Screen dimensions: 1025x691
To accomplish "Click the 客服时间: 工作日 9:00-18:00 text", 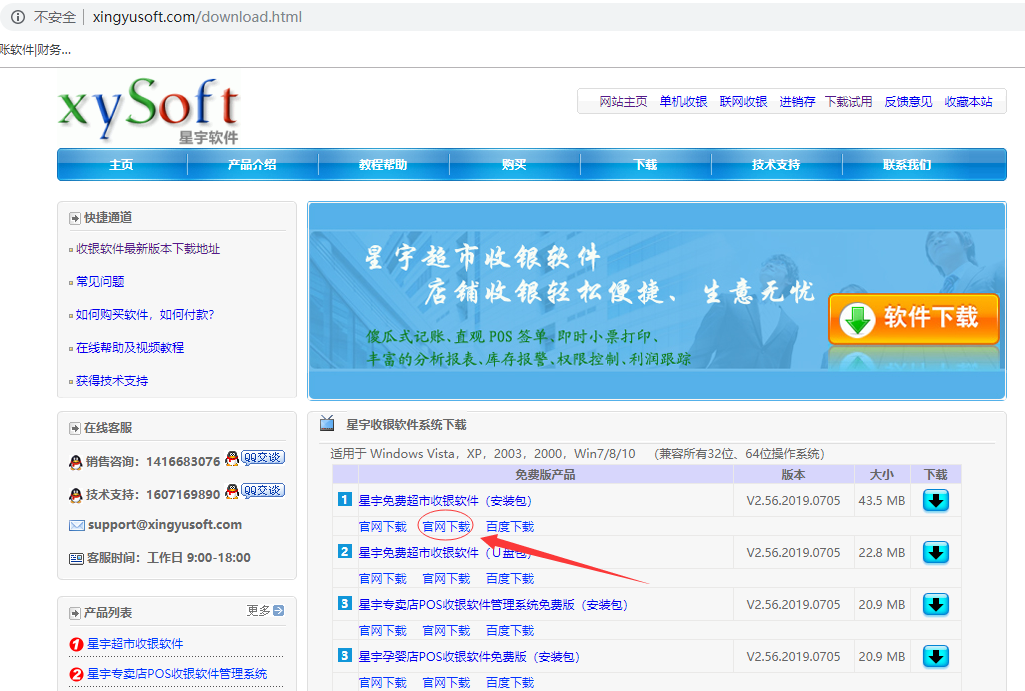I will click(x=169, y=558).
